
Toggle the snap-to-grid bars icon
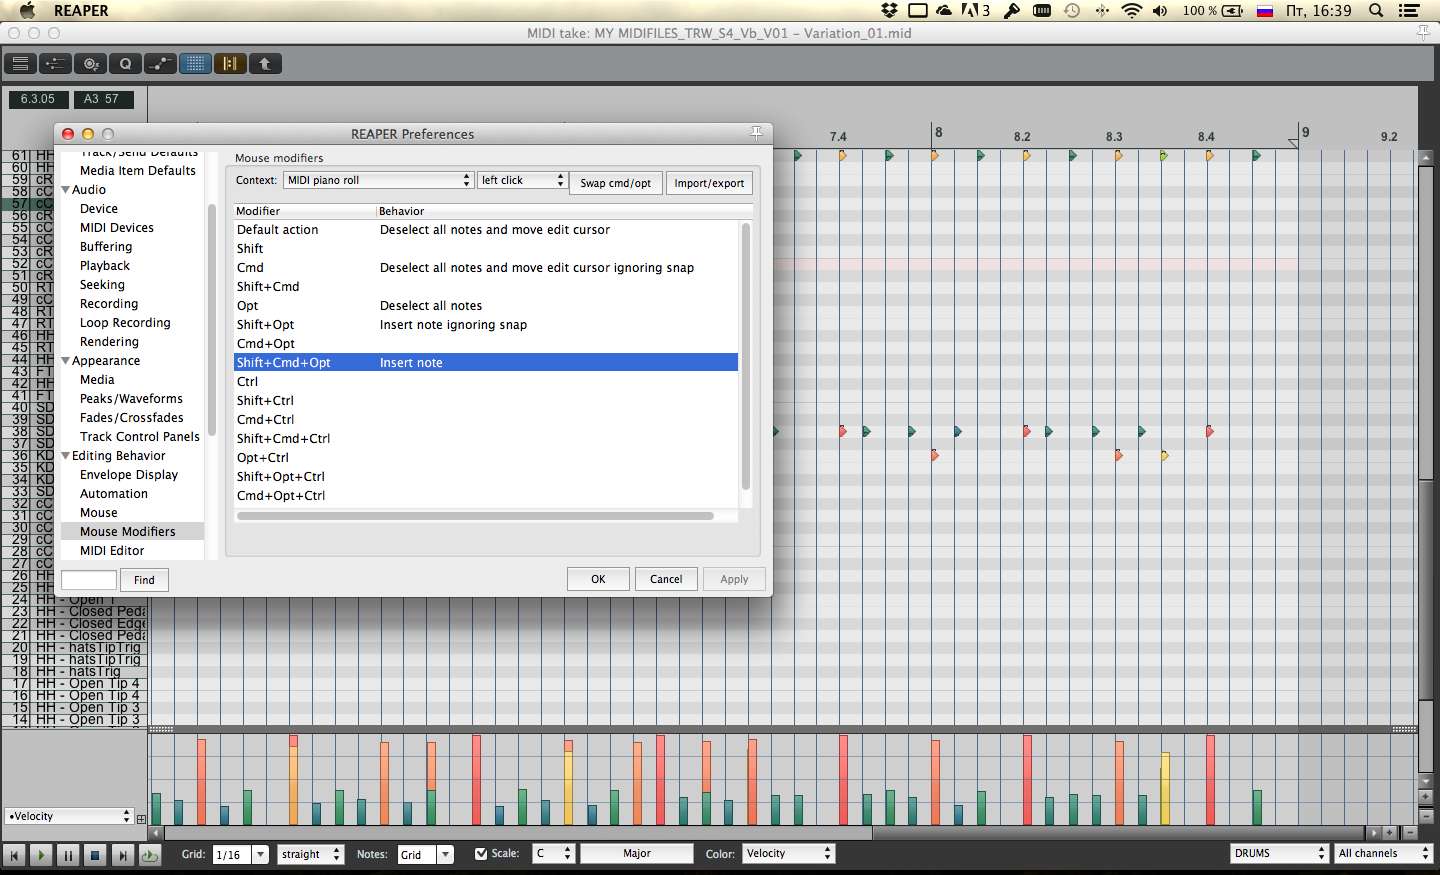pyautogui.click(x=230, y=64)
